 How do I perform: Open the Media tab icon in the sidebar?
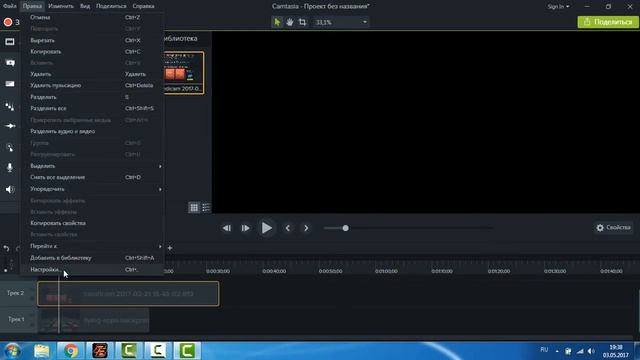10,42
